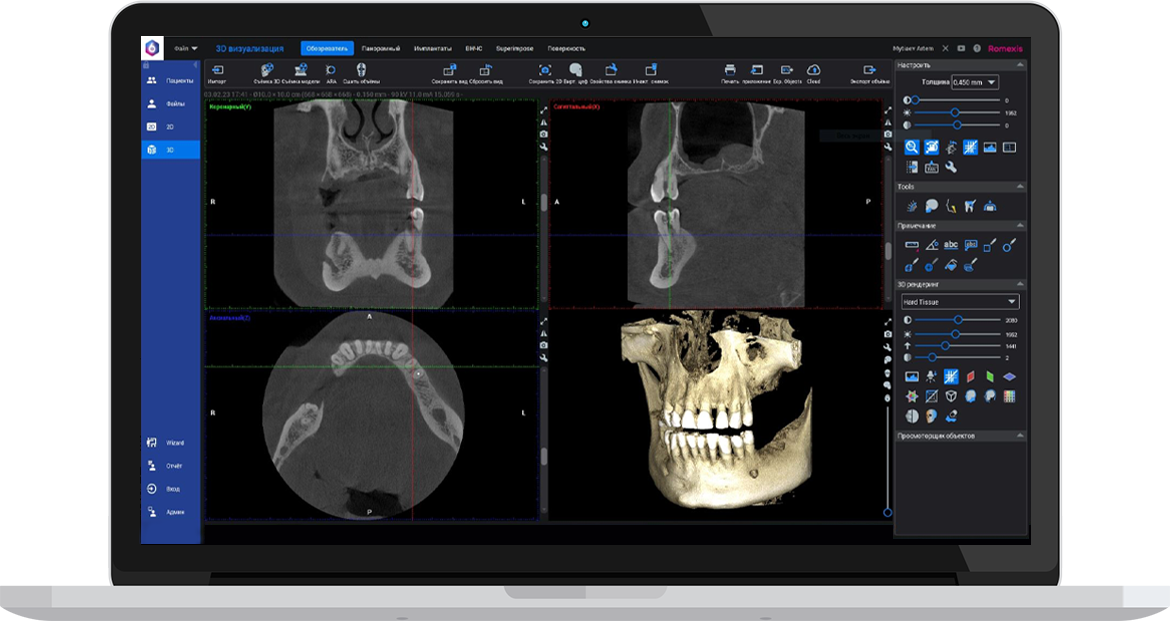Select the ruler measurement annotation tool
The image size is (1170, 621).
912,244
